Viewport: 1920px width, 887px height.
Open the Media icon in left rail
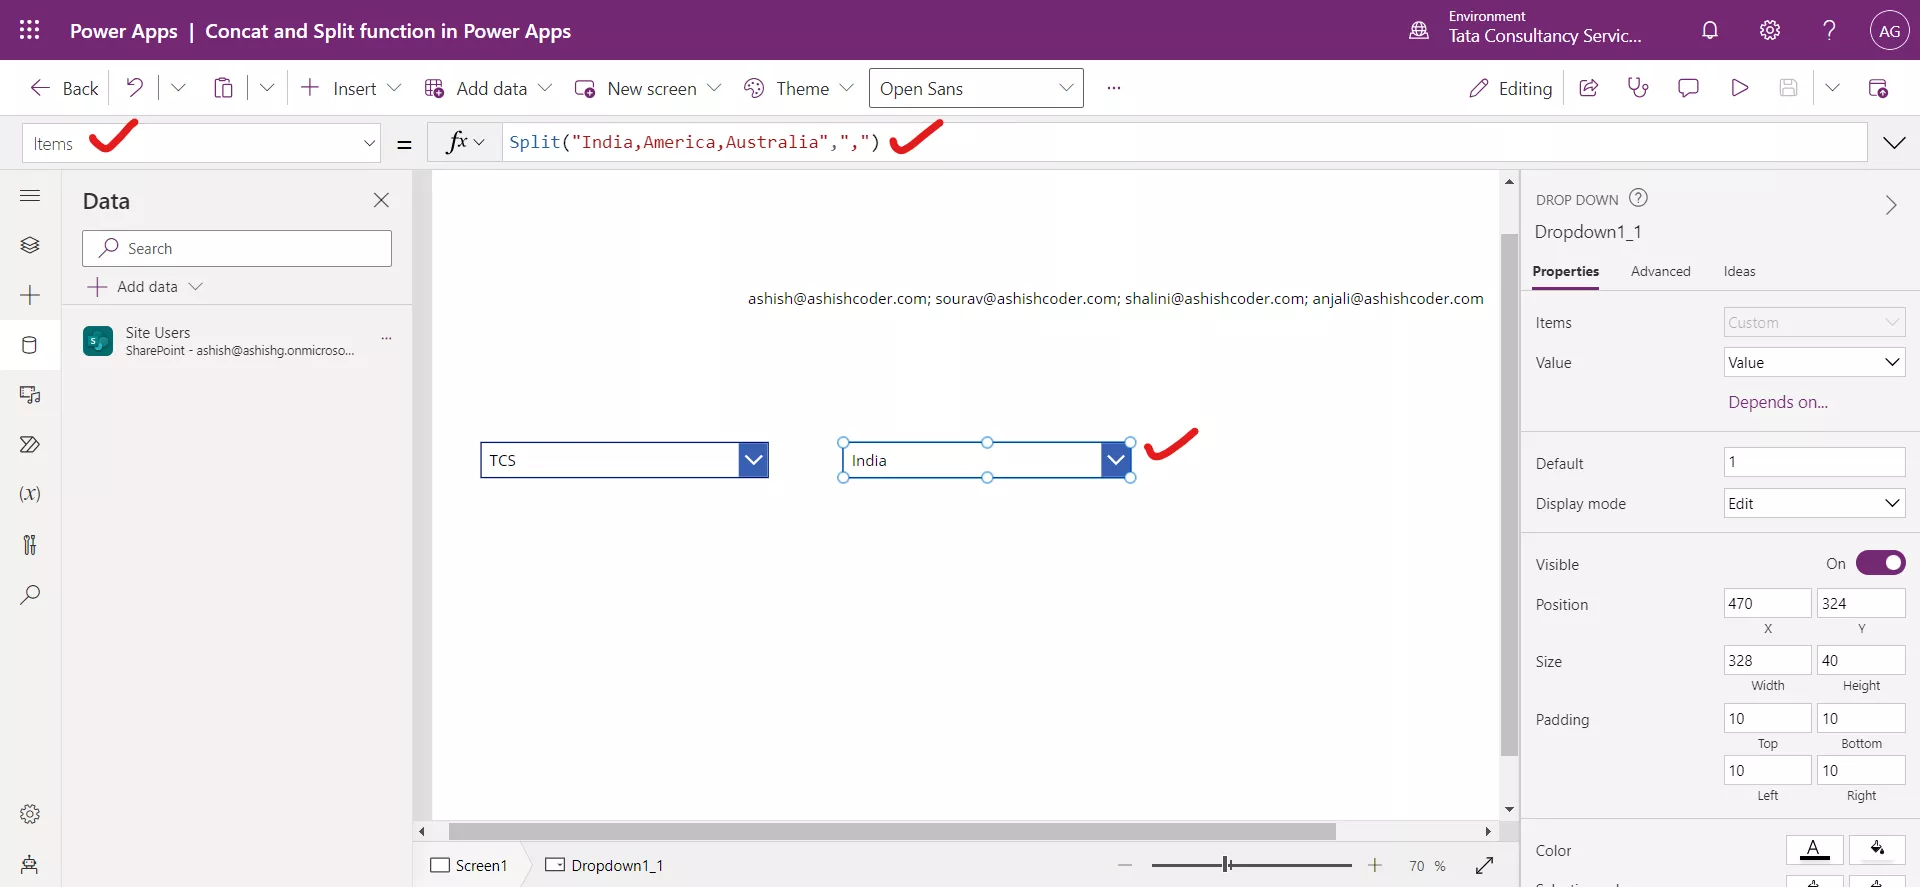point(30,395)
